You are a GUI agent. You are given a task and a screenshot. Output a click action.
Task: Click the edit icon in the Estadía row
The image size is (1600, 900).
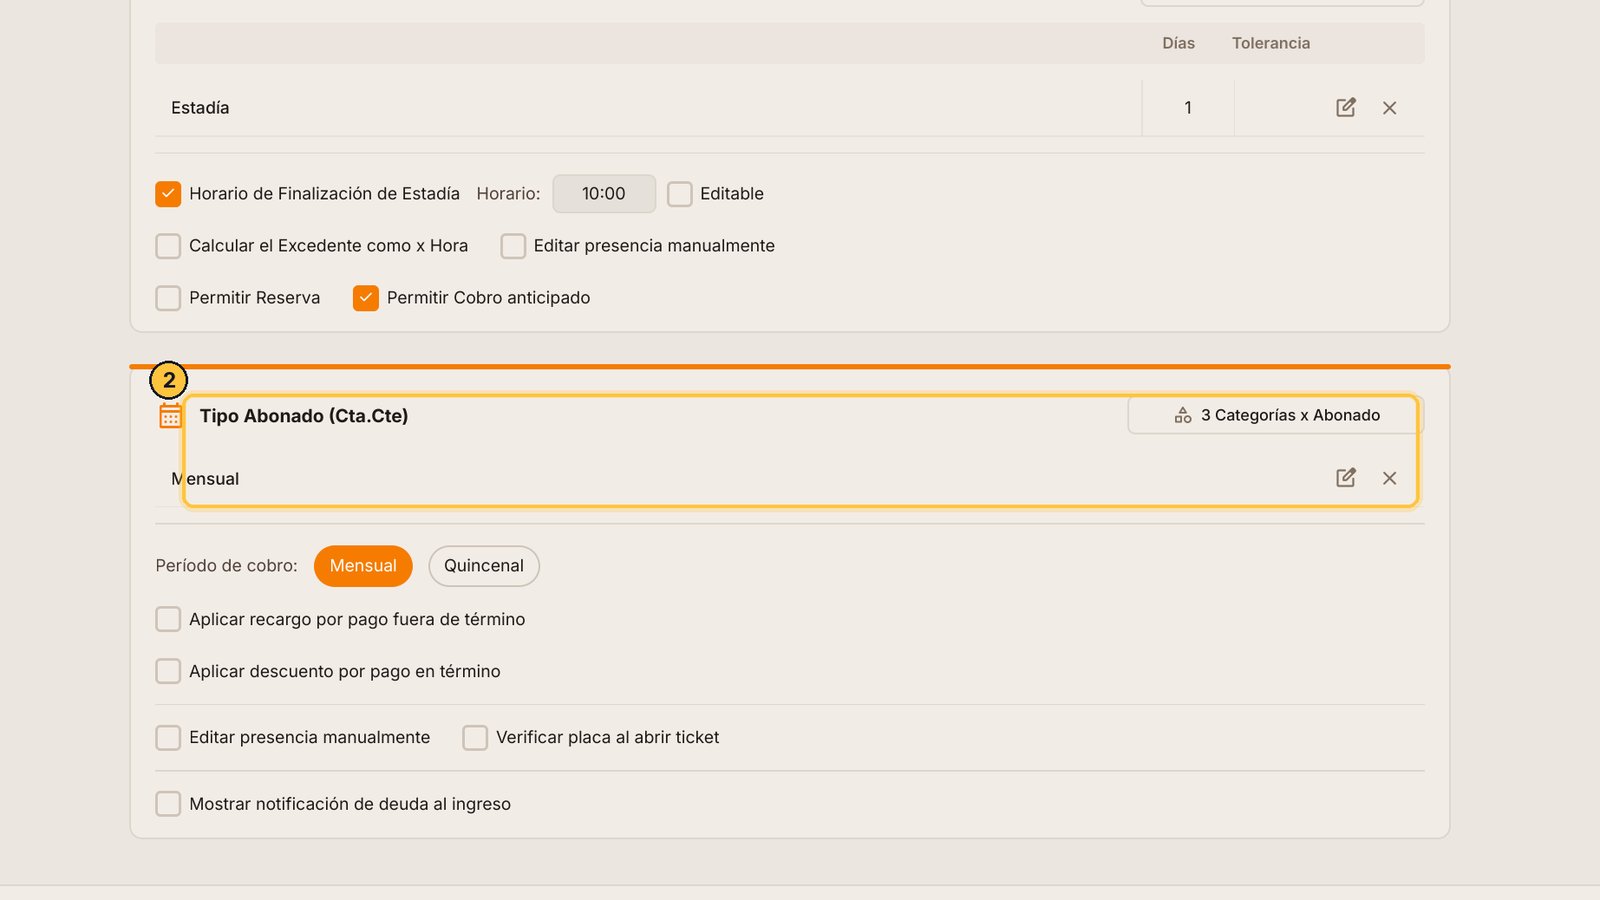coord(1346,107)
